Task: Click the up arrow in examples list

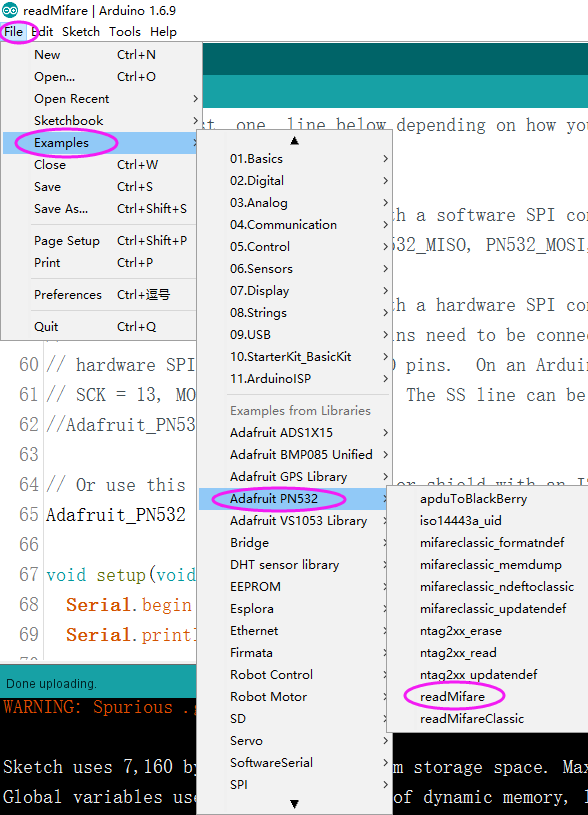Action: point(294,140)
